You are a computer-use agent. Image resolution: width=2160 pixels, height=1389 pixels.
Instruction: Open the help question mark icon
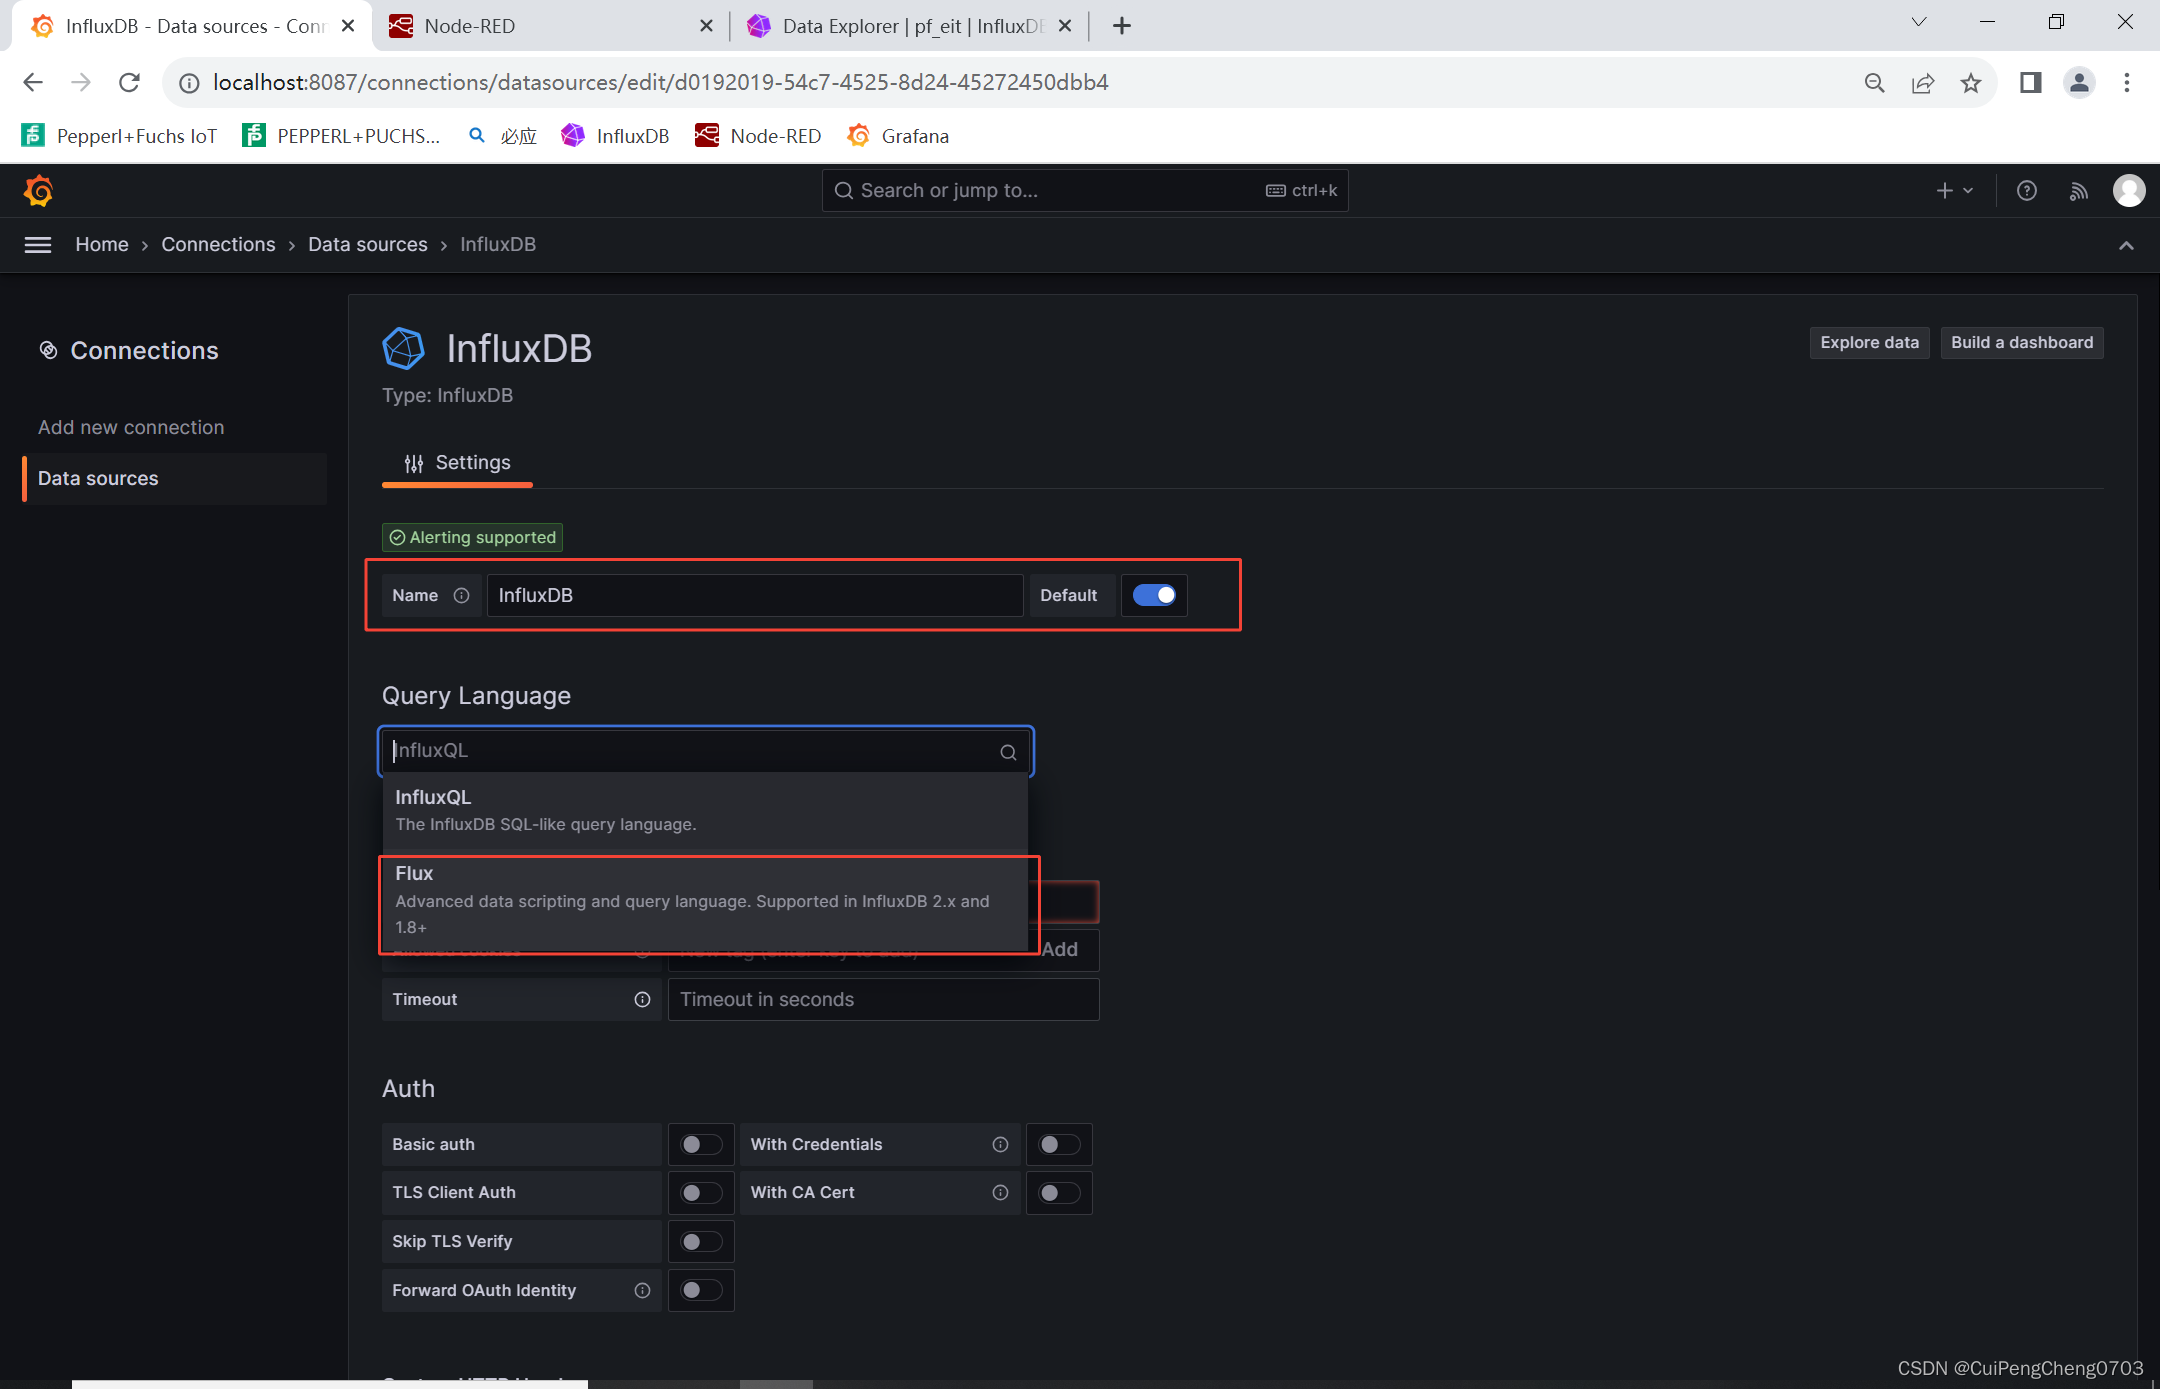pyautogui.click(x=2027, y=190)
